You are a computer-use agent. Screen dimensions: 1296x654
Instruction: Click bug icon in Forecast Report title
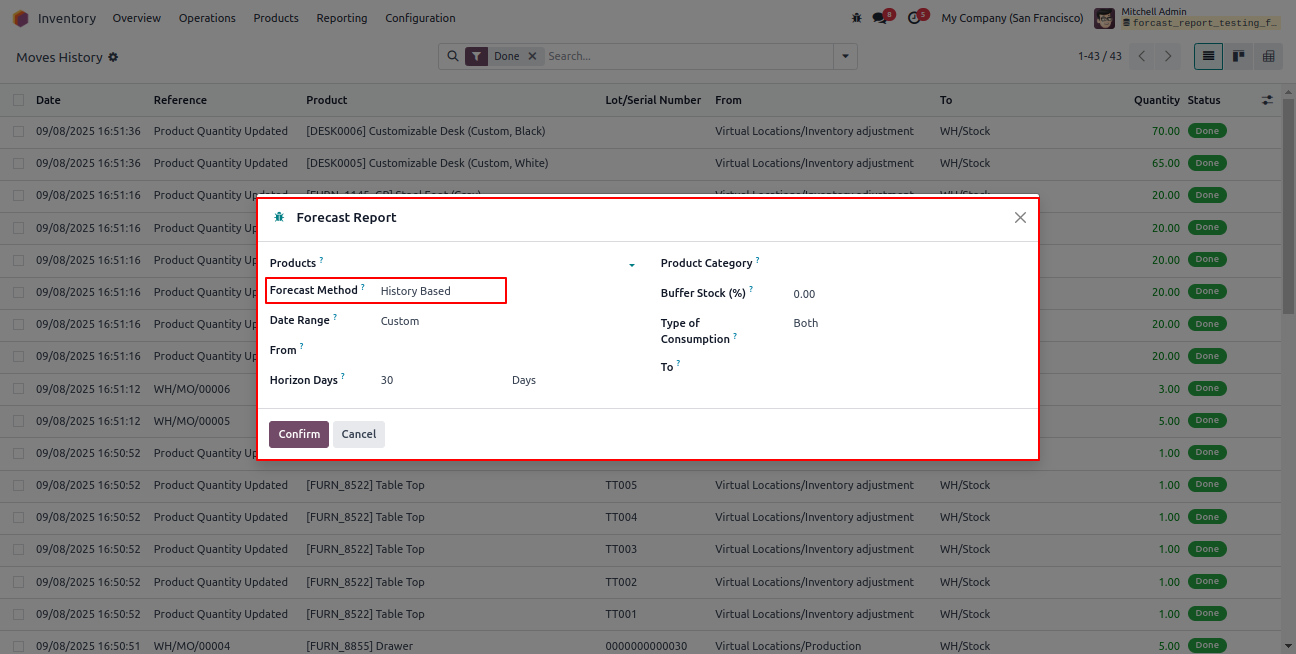coord(279,217)
